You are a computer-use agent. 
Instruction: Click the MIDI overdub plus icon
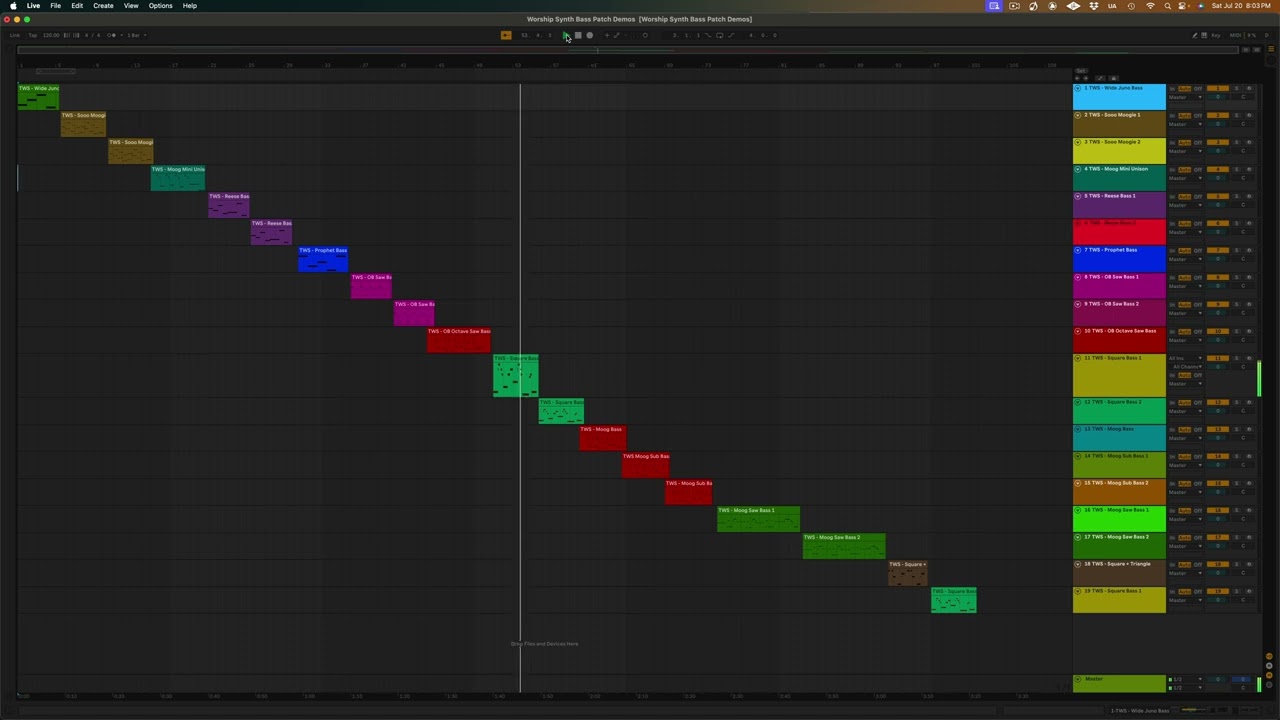(x=607, y=35)
